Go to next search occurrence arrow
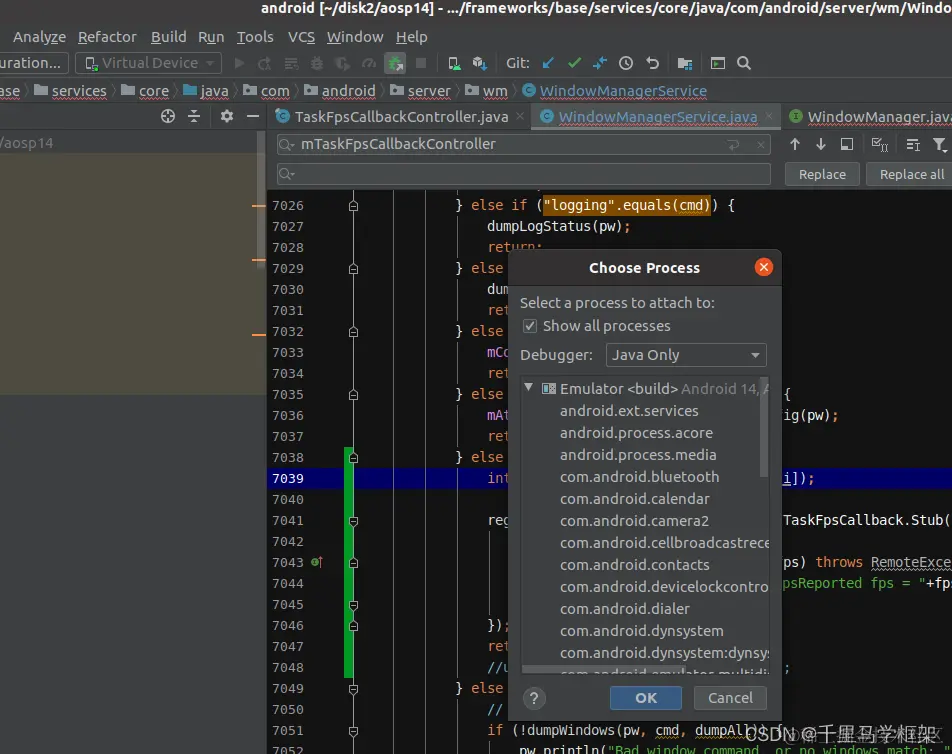Screen dimensions: 952x754 [820, 144]
